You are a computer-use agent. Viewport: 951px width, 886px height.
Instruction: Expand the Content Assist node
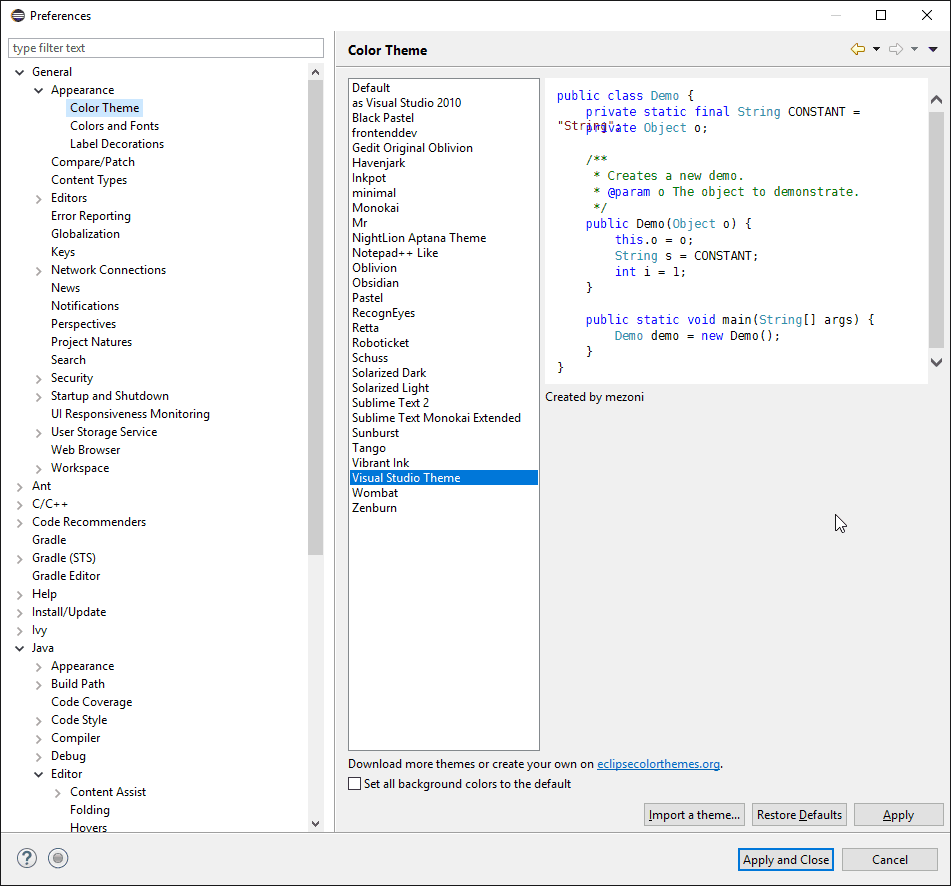(x=58, y=793)
